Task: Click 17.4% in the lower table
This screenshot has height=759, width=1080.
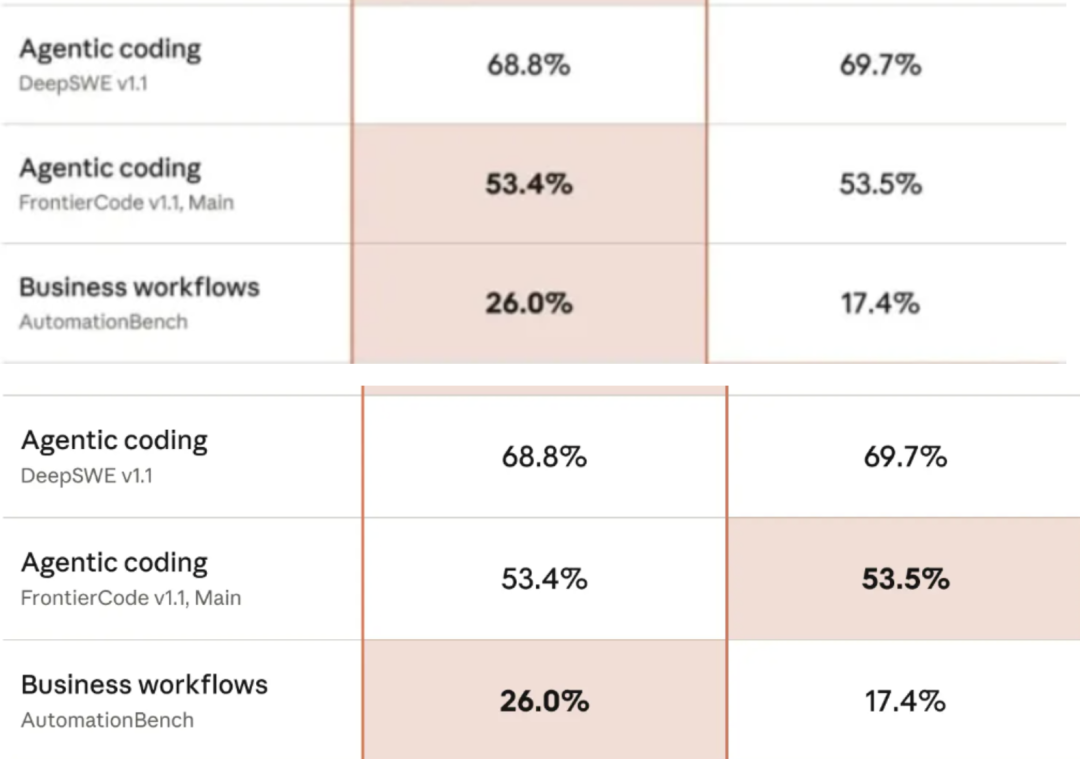Action: click(x=905, y=701)
